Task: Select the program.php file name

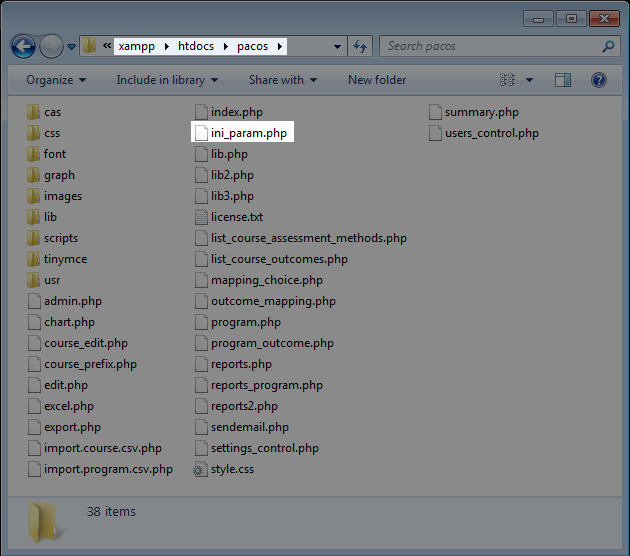Action: [x=246, y=322]
